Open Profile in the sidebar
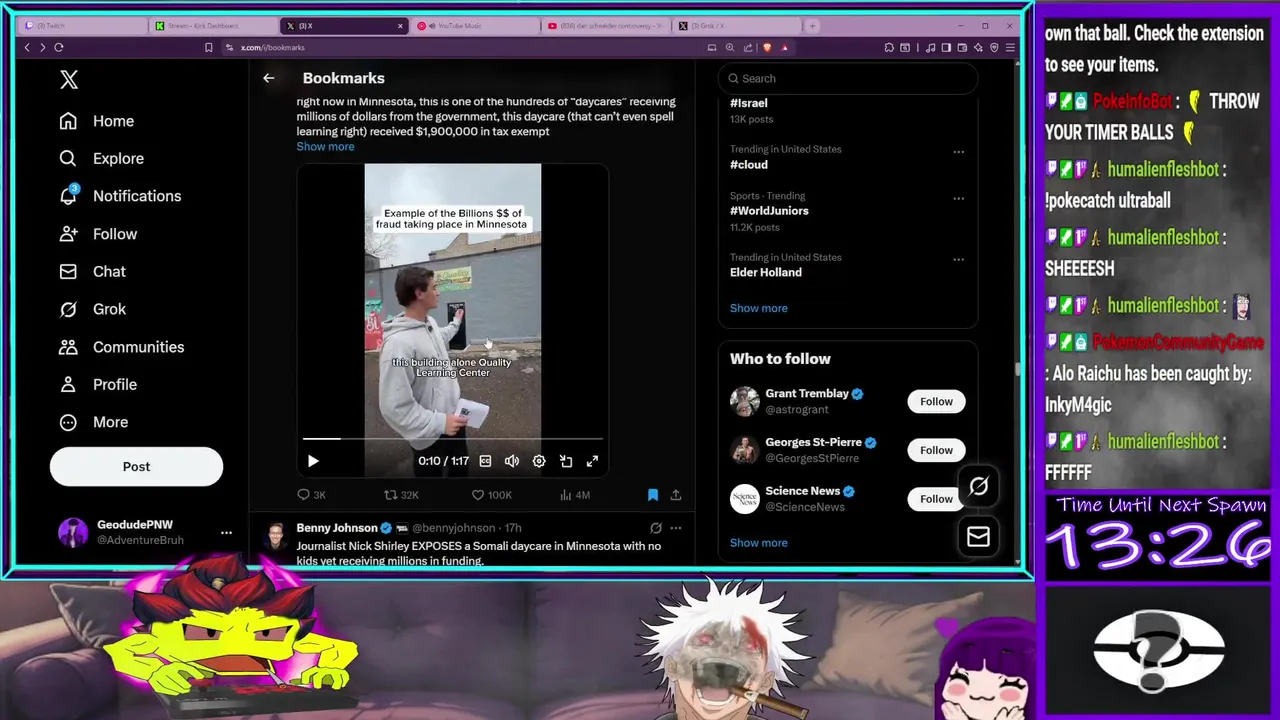The height and width of the screenshot is (720, 1280). (98, 384)
